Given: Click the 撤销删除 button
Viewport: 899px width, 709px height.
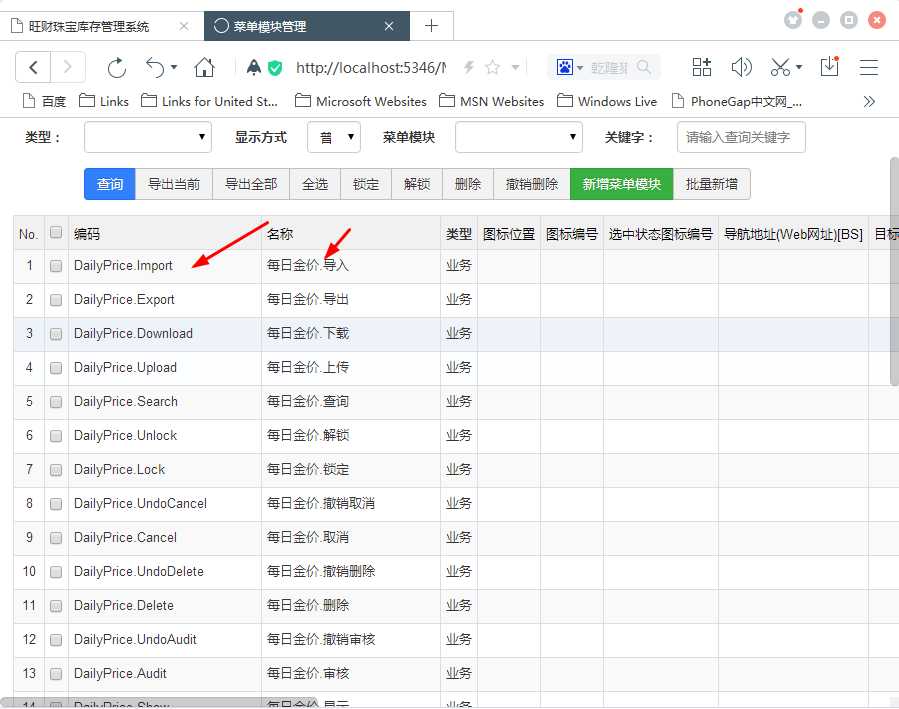Looking at the screenshot, I should [531, 184].
